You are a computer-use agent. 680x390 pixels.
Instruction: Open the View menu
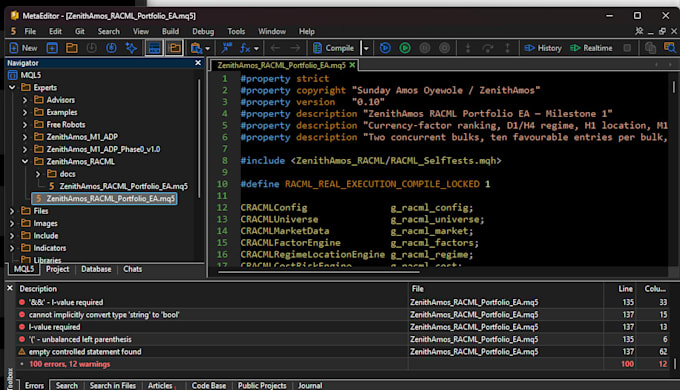coord(141,31)
